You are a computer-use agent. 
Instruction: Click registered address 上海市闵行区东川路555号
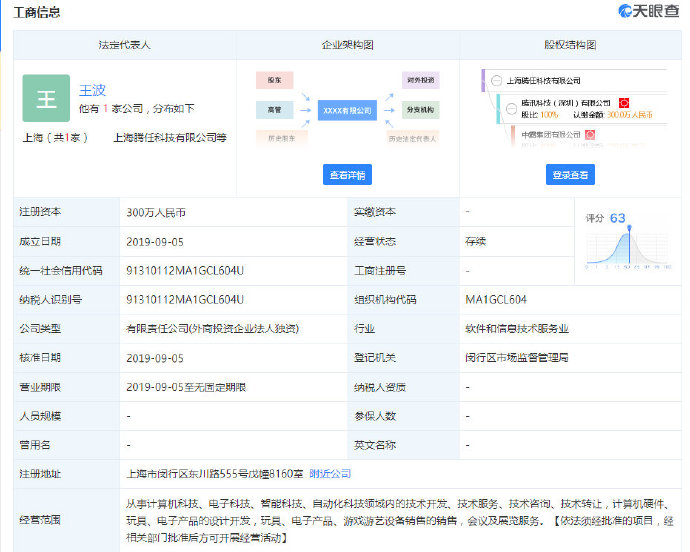pyautogui.click(x=215, y=474)
